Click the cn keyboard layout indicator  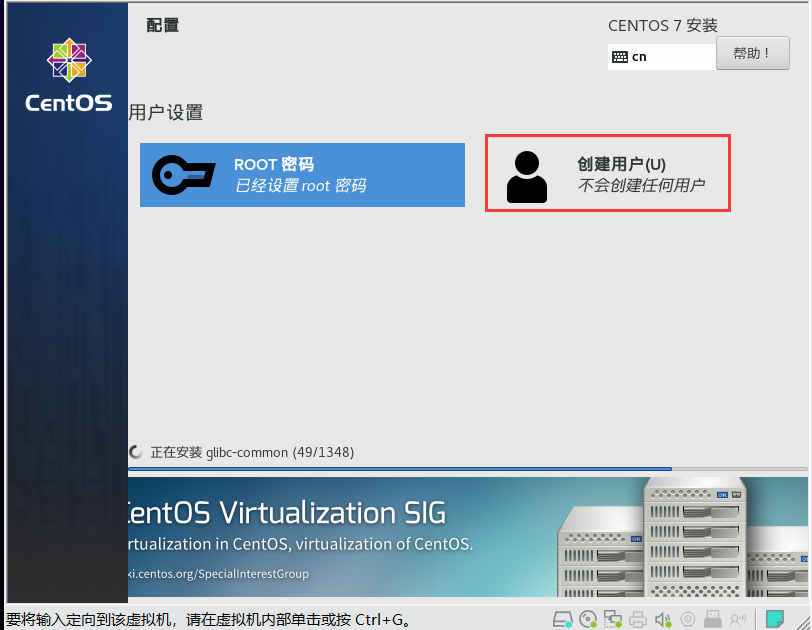662,56
